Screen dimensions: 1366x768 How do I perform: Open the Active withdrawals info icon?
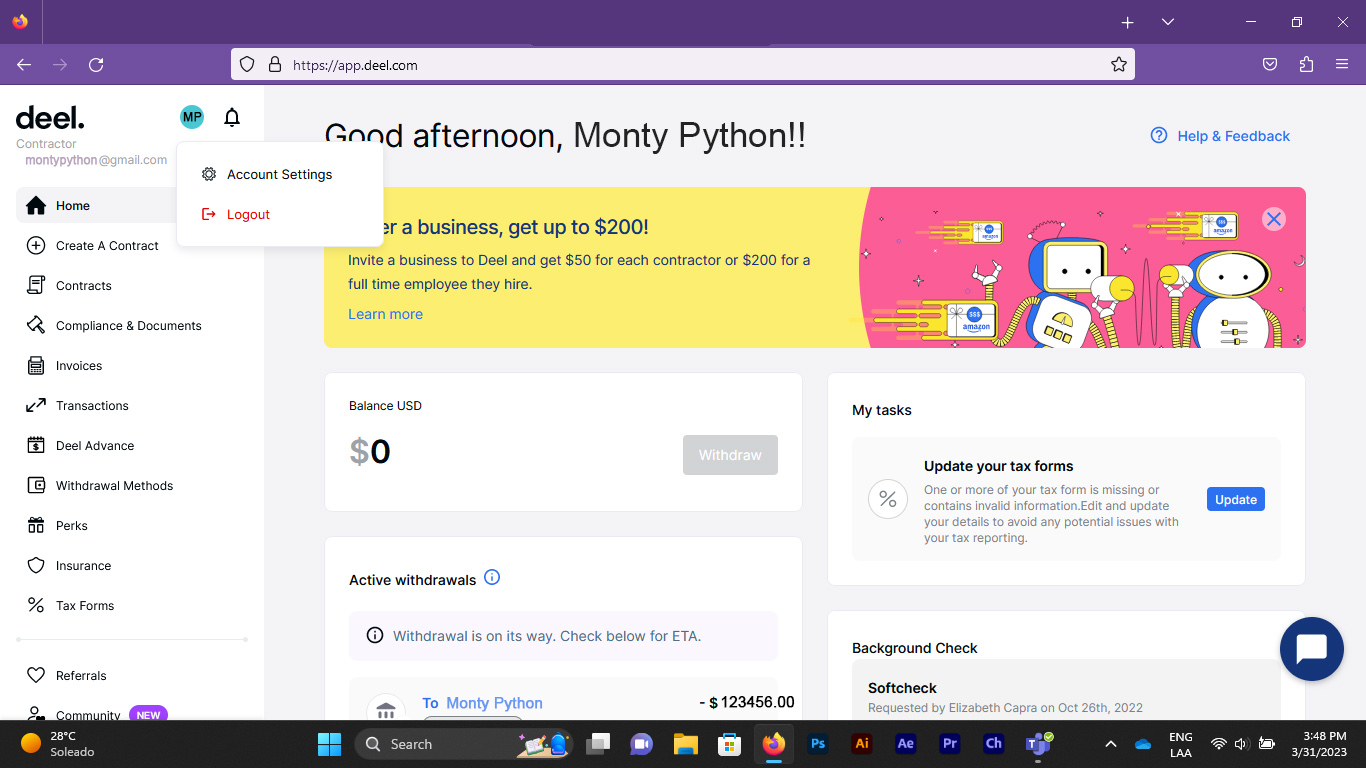(x=492, y=577)
